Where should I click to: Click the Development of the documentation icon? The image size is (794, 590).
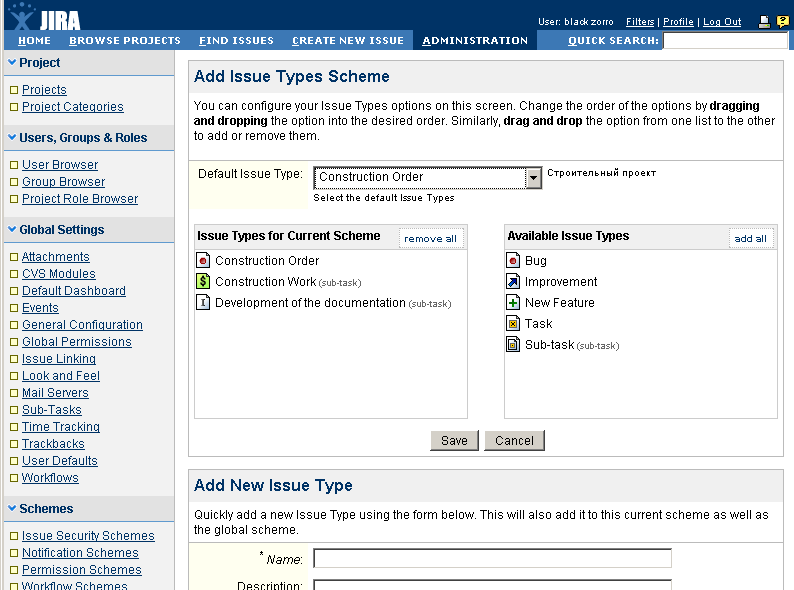pos(203,303)
